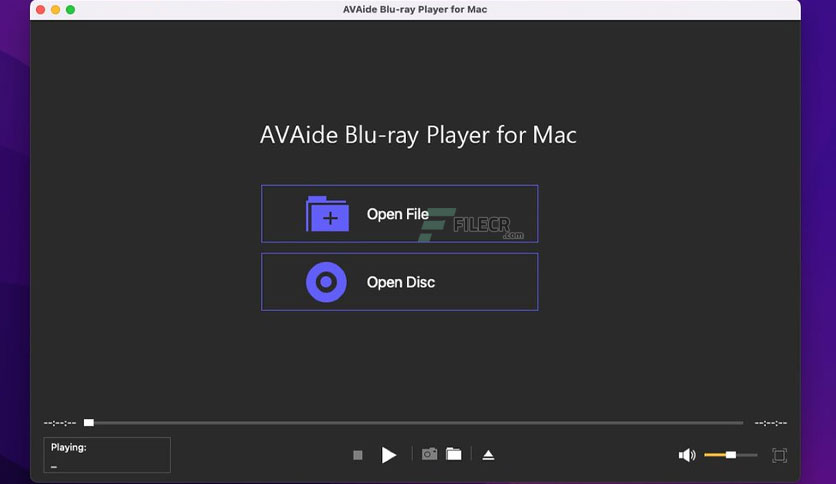Take a snapshot with the camera icon
The height and width of the screenshot is (484, 836).
coord(429,454)
